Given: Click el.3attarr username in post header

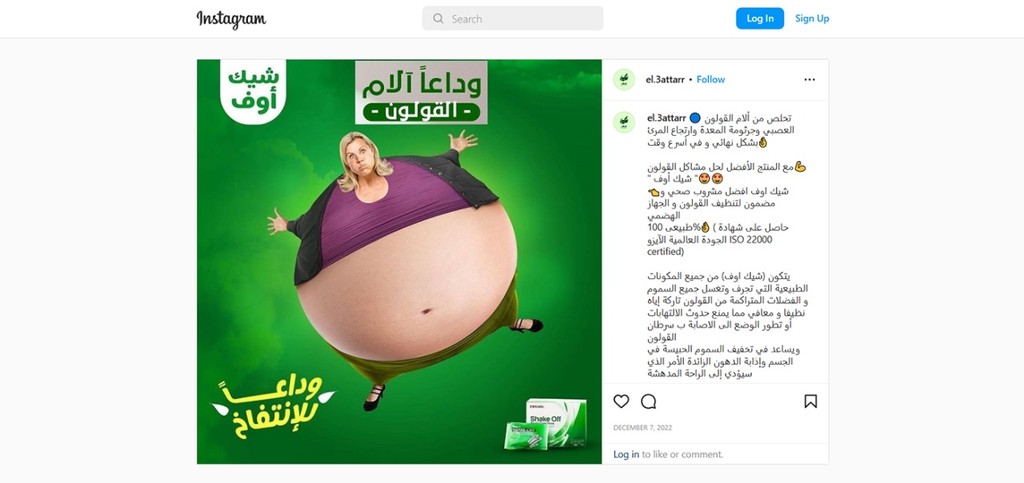Looking at the screenshot, I should pyautogui.click(x=665, y=80).
